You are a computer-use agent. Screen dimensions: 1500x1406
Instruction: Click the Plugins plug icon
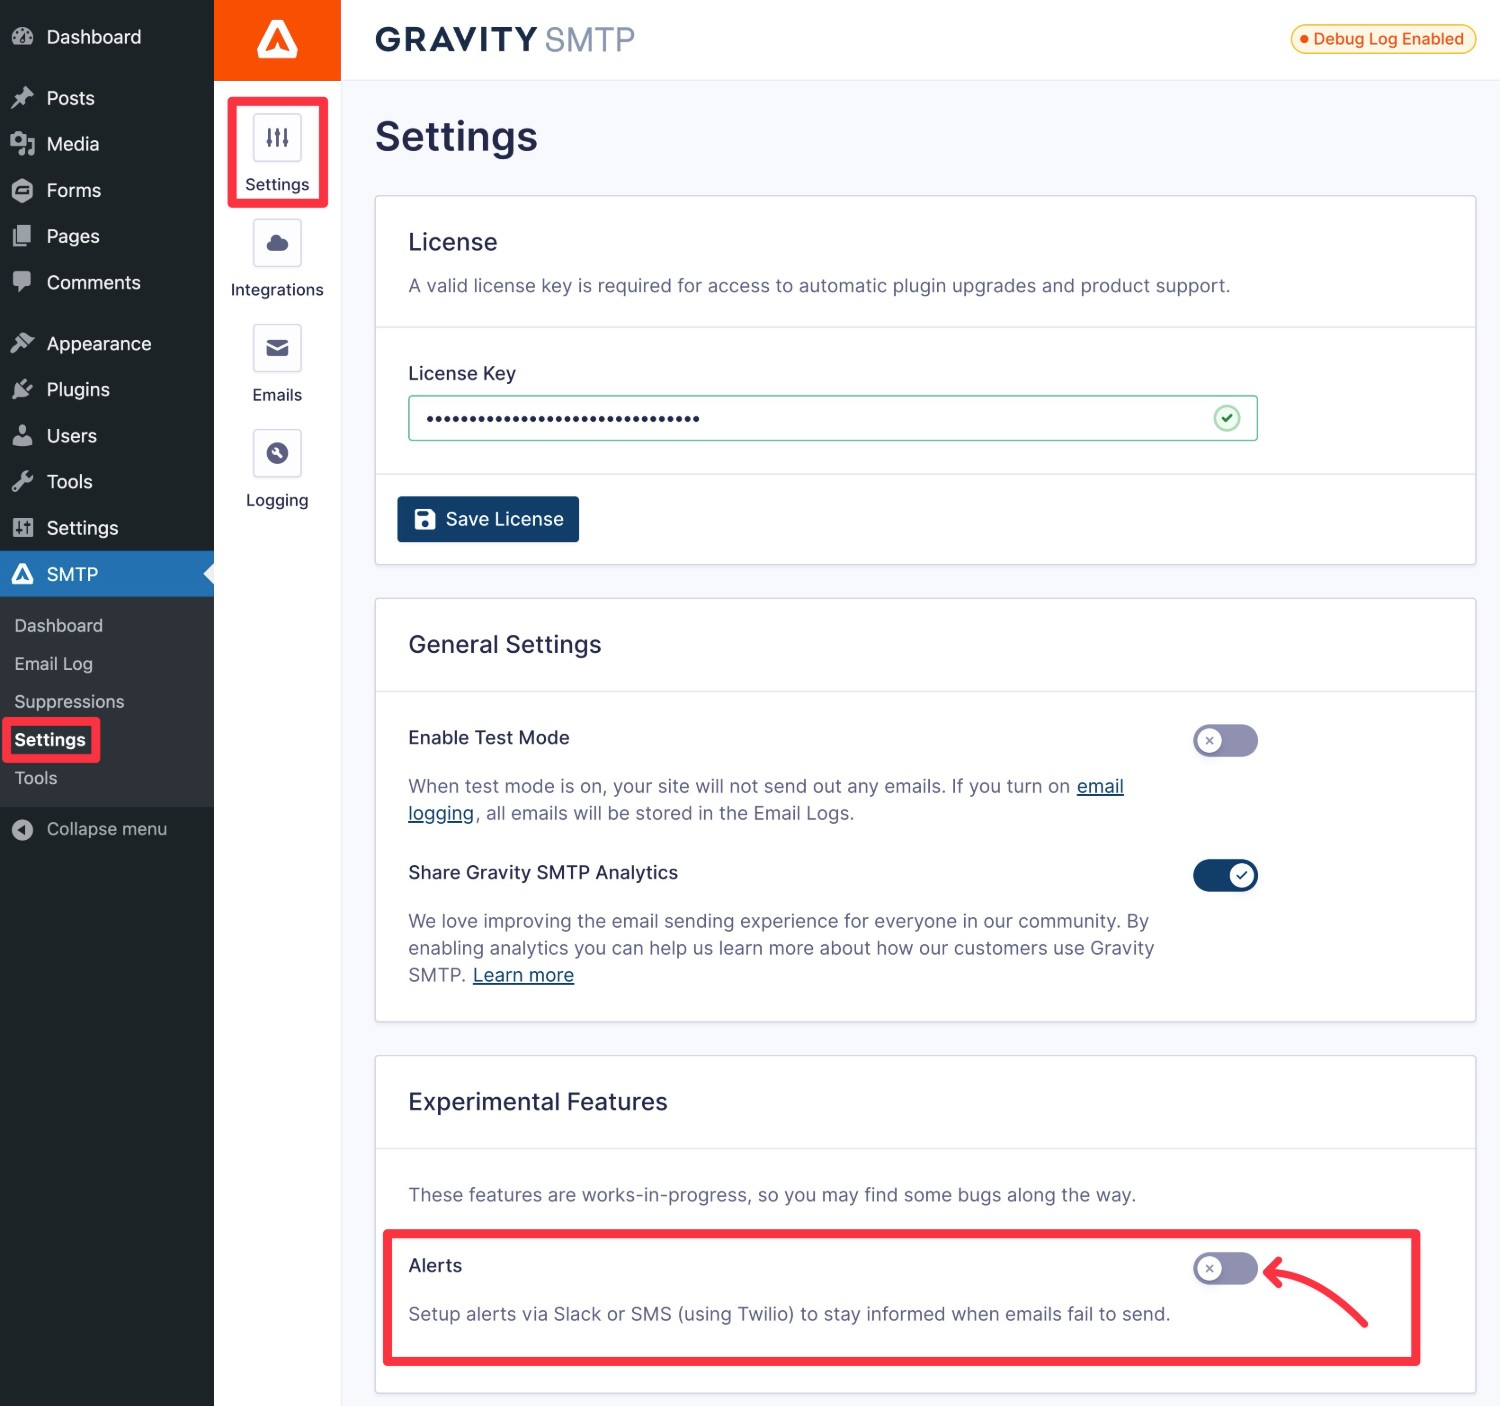pyautogui.click(x=22, y=389)
